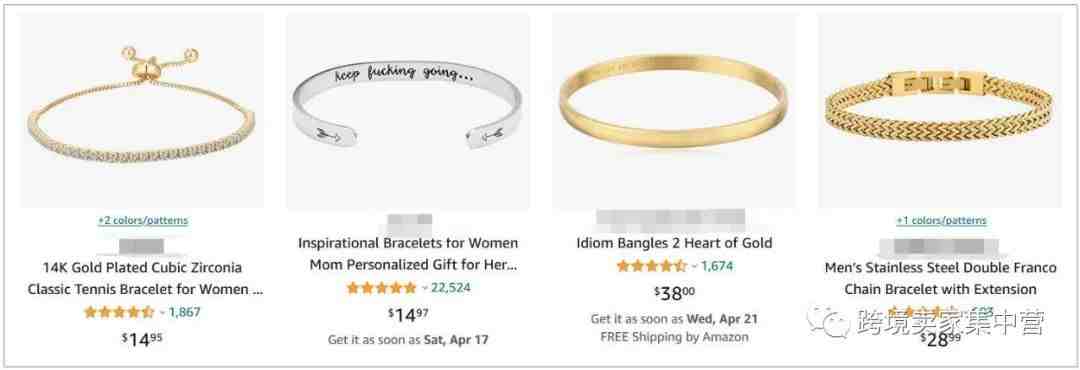
Task: Open 'Idiom Bangles 2 Heart of Gold' title
Action: tap(674, 243)
